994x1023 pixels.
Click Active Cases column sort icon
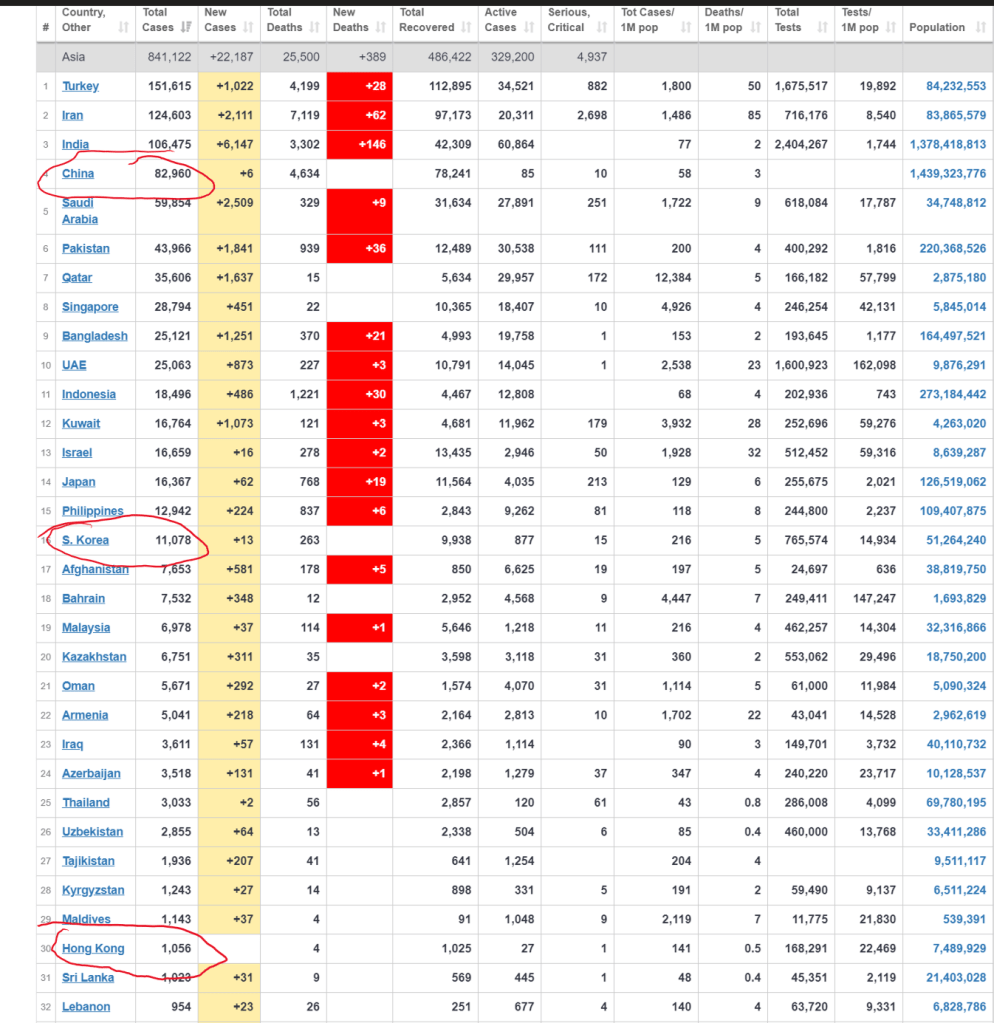[527, 28]
